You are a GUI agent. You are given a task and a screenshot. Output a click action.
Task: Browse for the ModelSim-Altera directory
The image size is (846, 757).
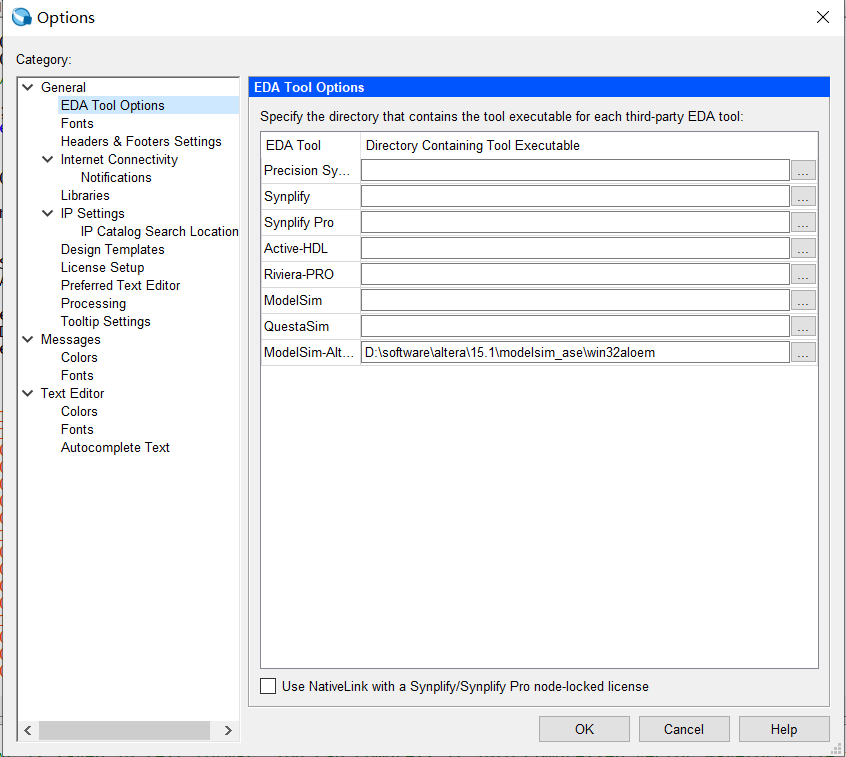click(803, 352)
